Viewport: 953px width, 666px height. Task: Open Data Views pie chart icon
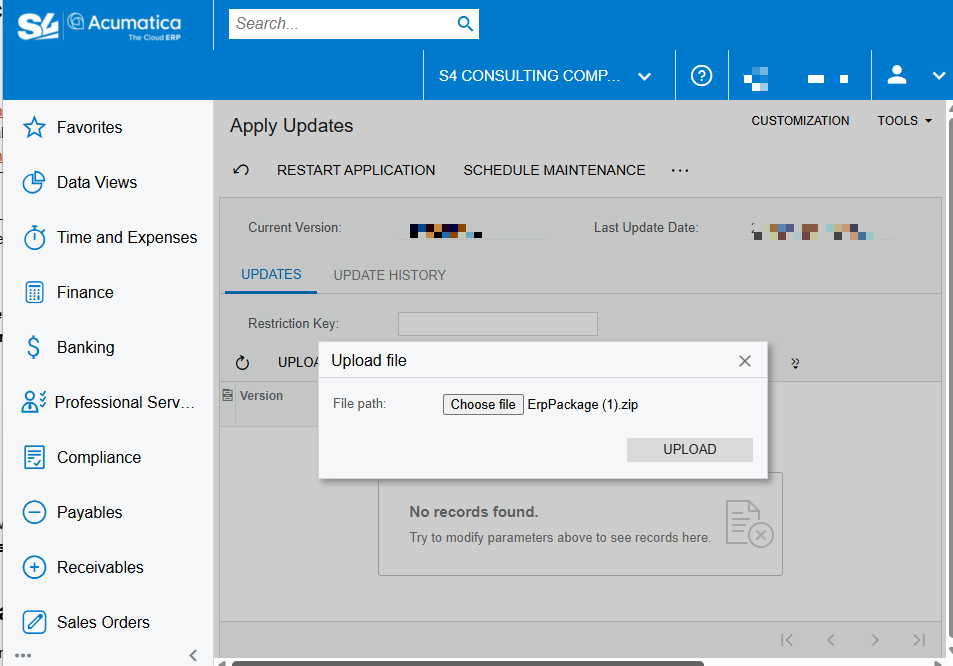35,182
